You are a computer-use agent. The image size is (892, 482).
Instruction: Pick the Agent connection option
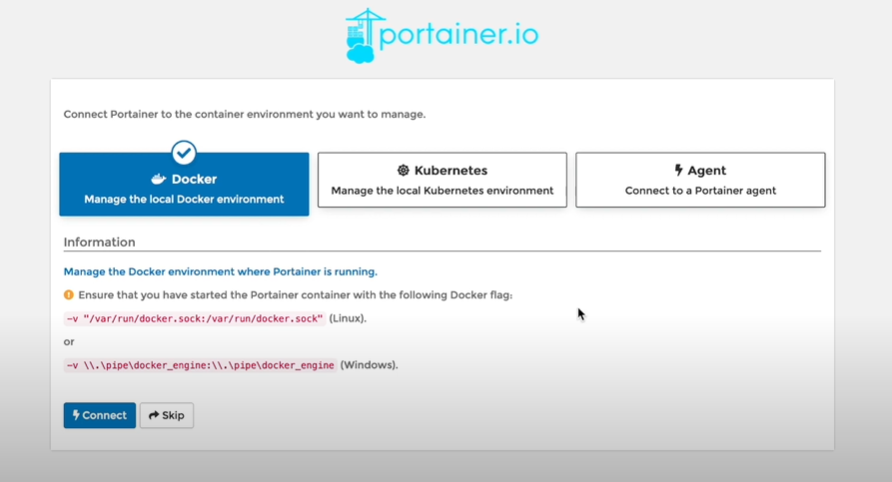tap(700, 180)
